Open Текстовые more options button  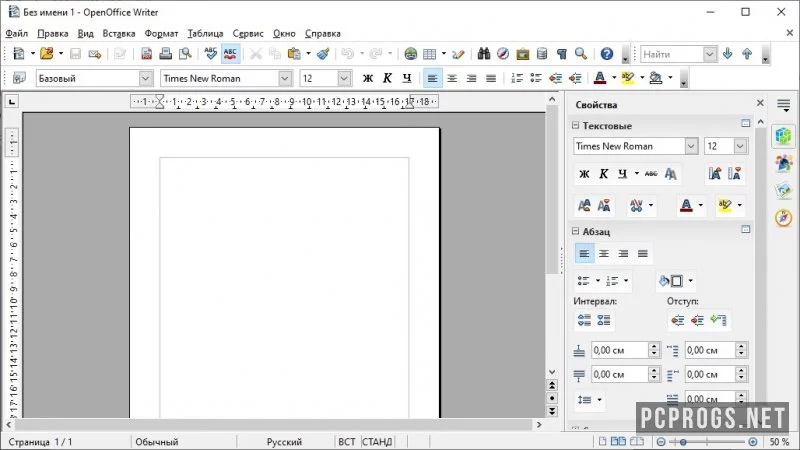[x=745, y=123]
